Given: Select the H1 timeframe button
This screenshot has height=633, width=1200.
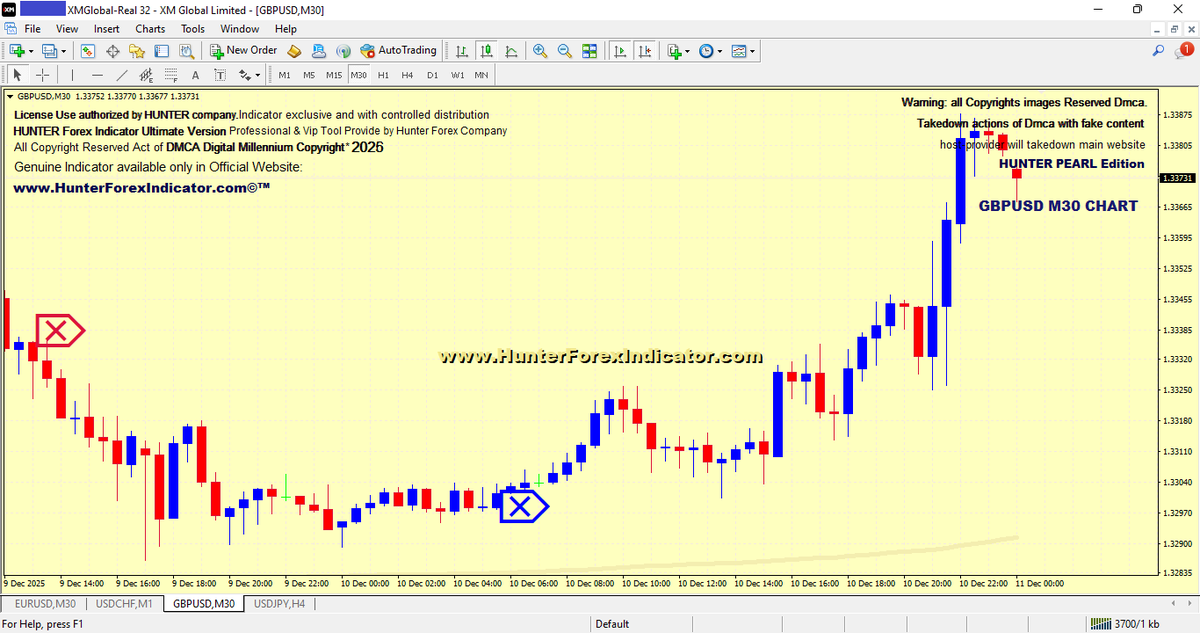Looking at the screenshot, I should pos(383,75).
